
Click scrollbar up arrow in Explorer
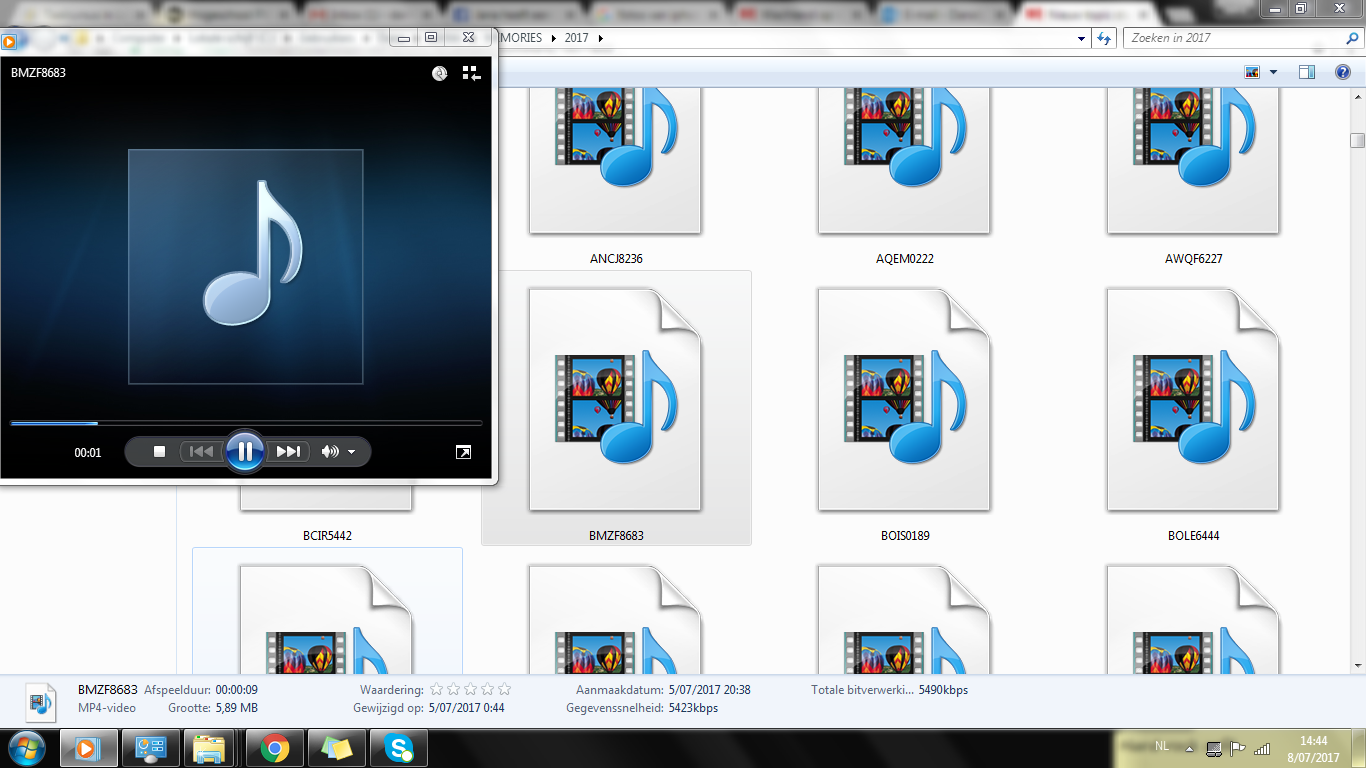pyautogui.click(x=1357, y=96)
